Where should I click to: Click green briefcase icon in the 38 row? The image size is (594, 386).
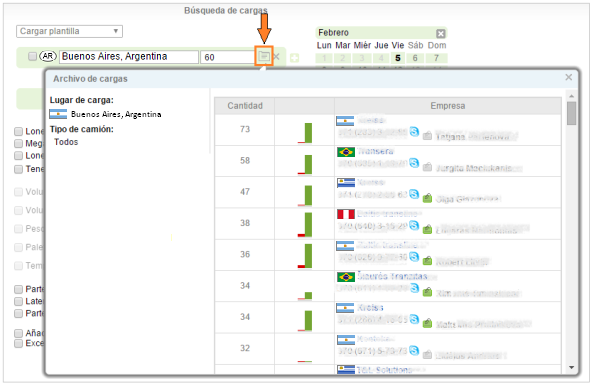[x=427, y=229]
